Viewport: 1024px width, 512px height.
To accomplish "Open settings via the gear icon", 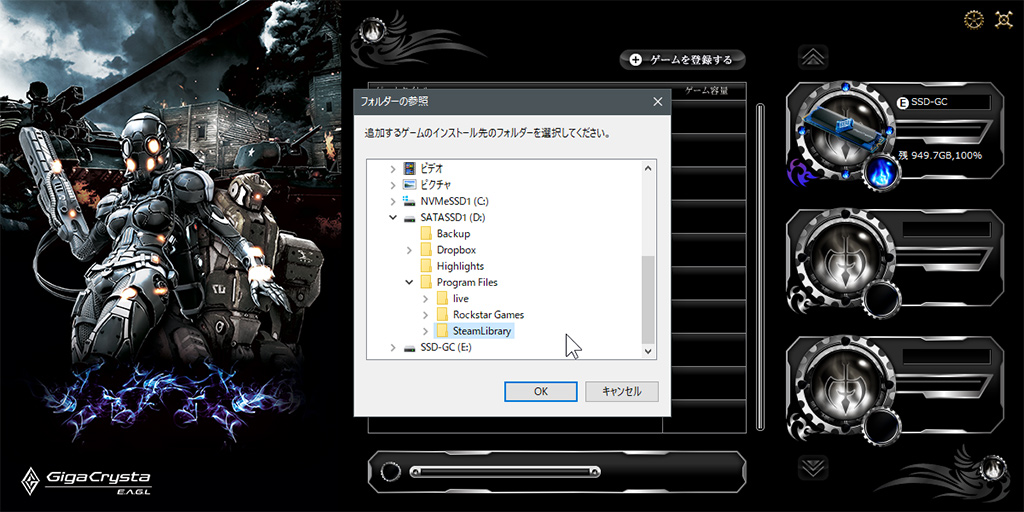I will coord(974,20).
